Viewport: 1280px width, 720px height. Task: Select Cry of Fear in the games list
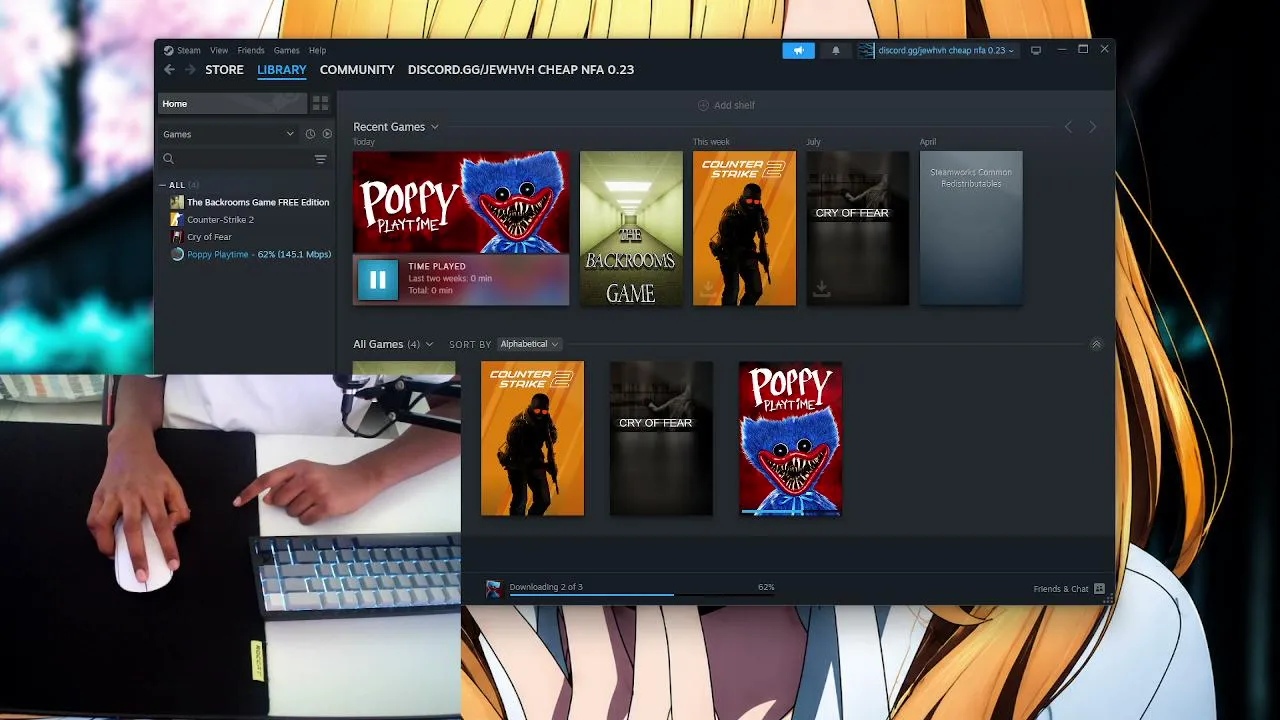tap(210, 237)
